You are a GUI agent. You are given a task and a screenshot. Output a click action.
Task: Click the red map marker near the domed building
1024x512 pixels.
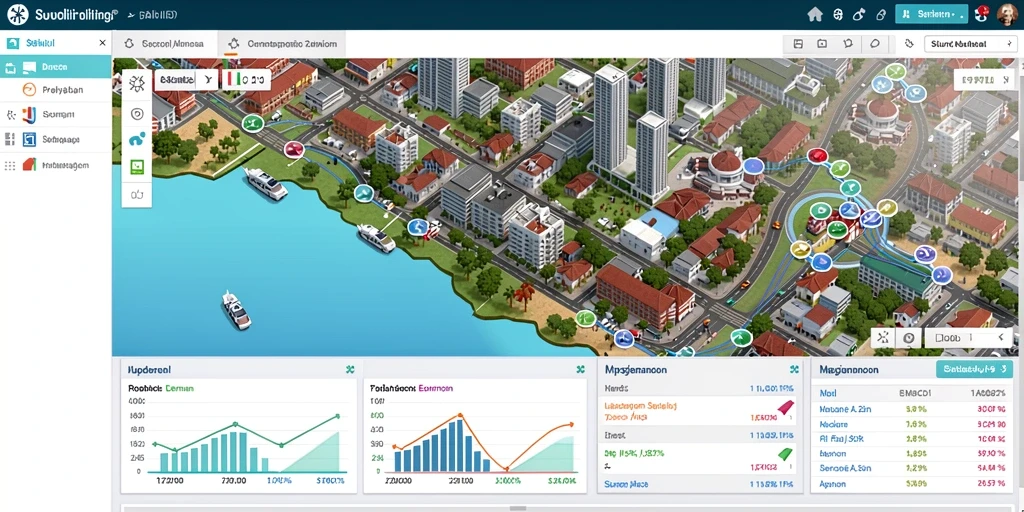tap(817, 155)
